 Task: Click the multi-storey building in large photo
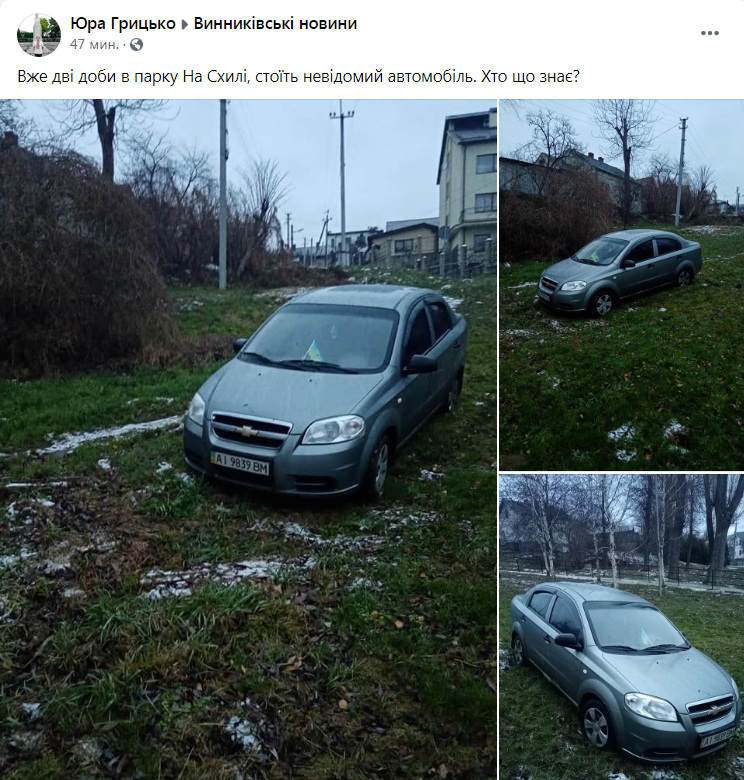467,184
